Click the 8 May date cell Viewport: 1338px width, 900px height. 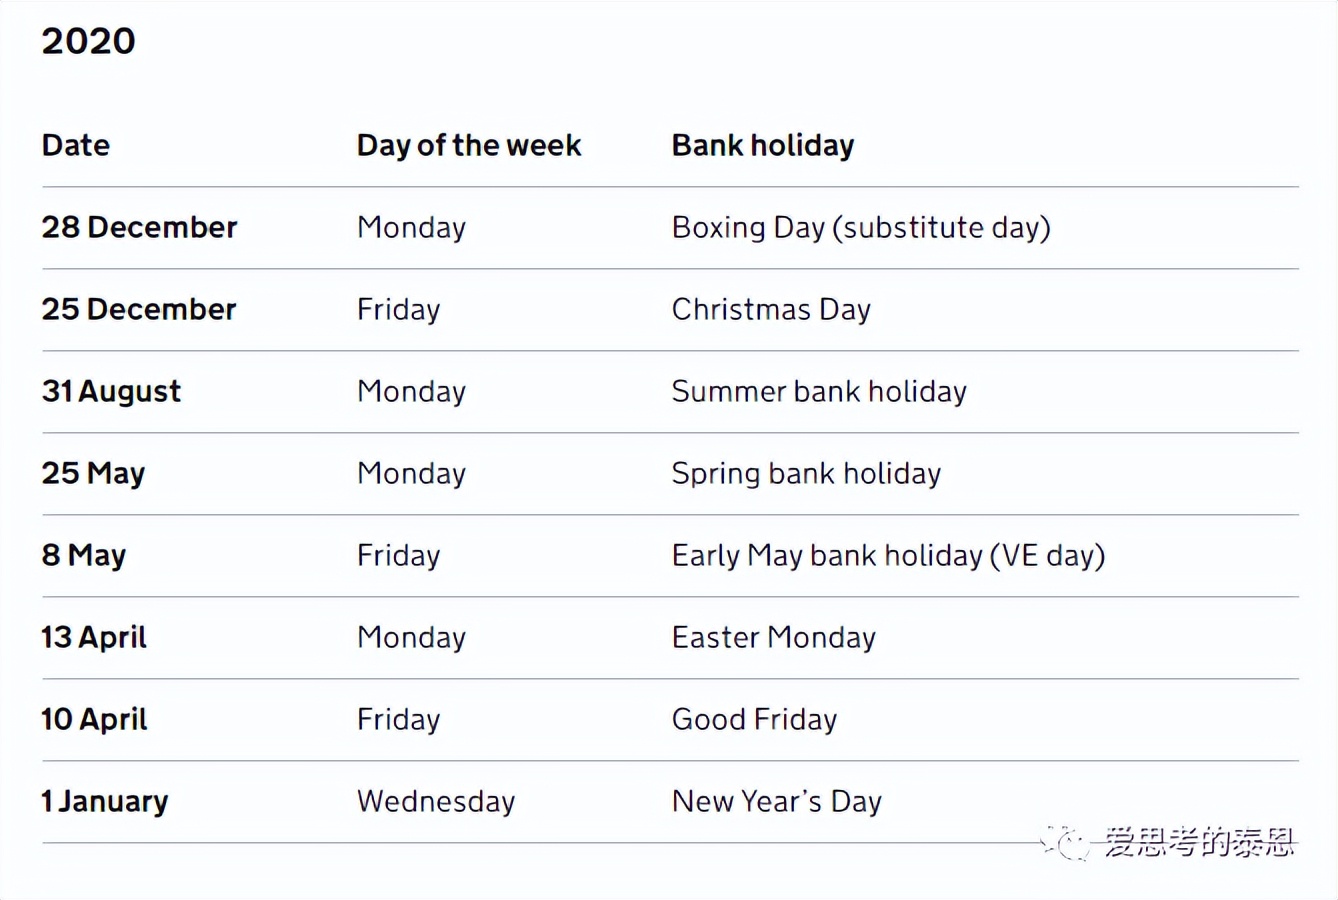pyautogui.click(x=84, y=556)
